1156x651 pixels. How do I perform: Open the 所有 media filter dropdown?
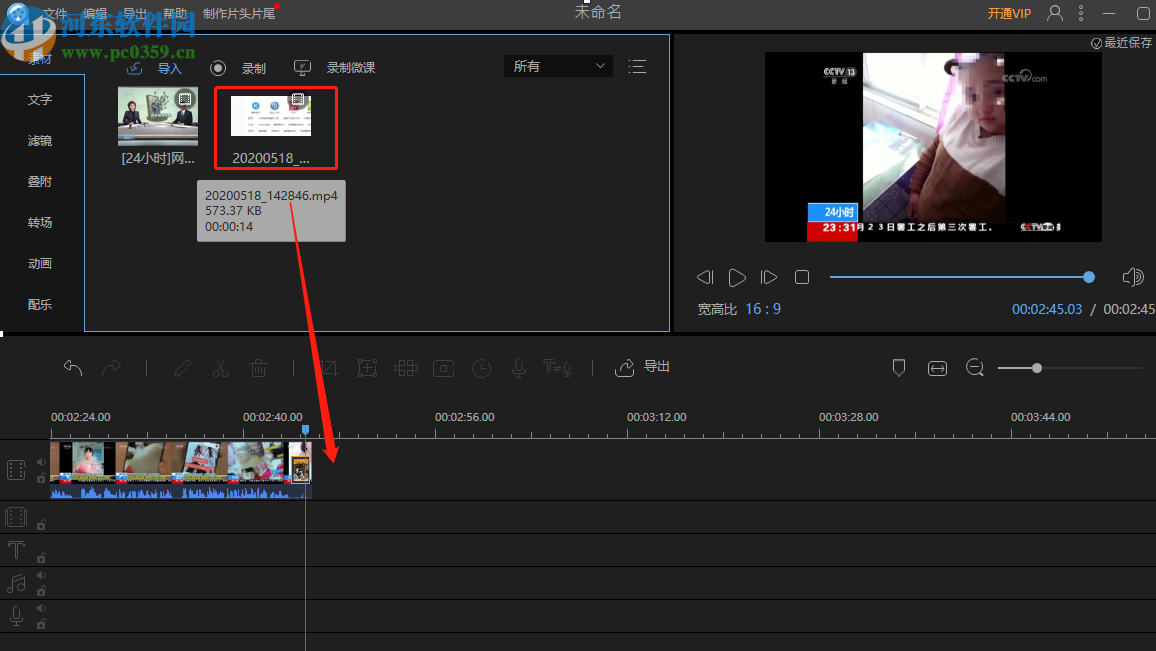pos(558,66)
